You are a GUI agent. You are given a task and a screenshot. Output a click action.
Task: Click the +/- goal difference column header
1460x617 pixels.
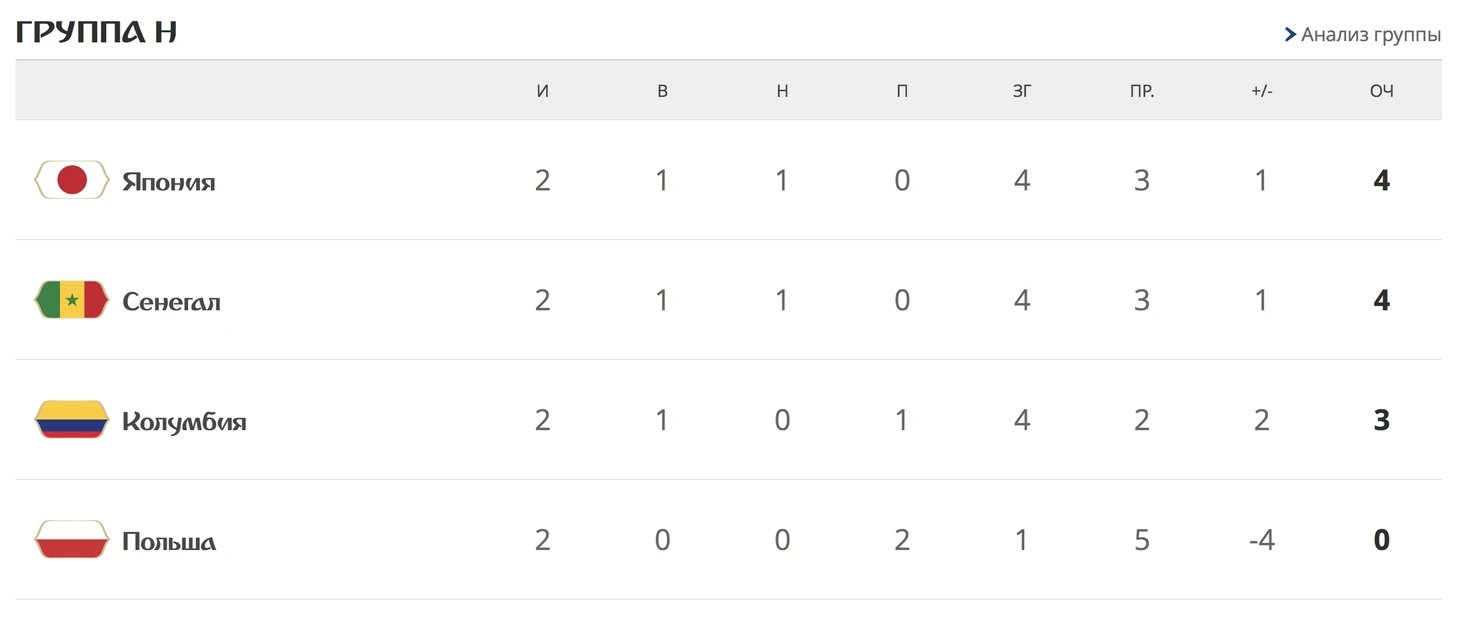(1262, 91)
